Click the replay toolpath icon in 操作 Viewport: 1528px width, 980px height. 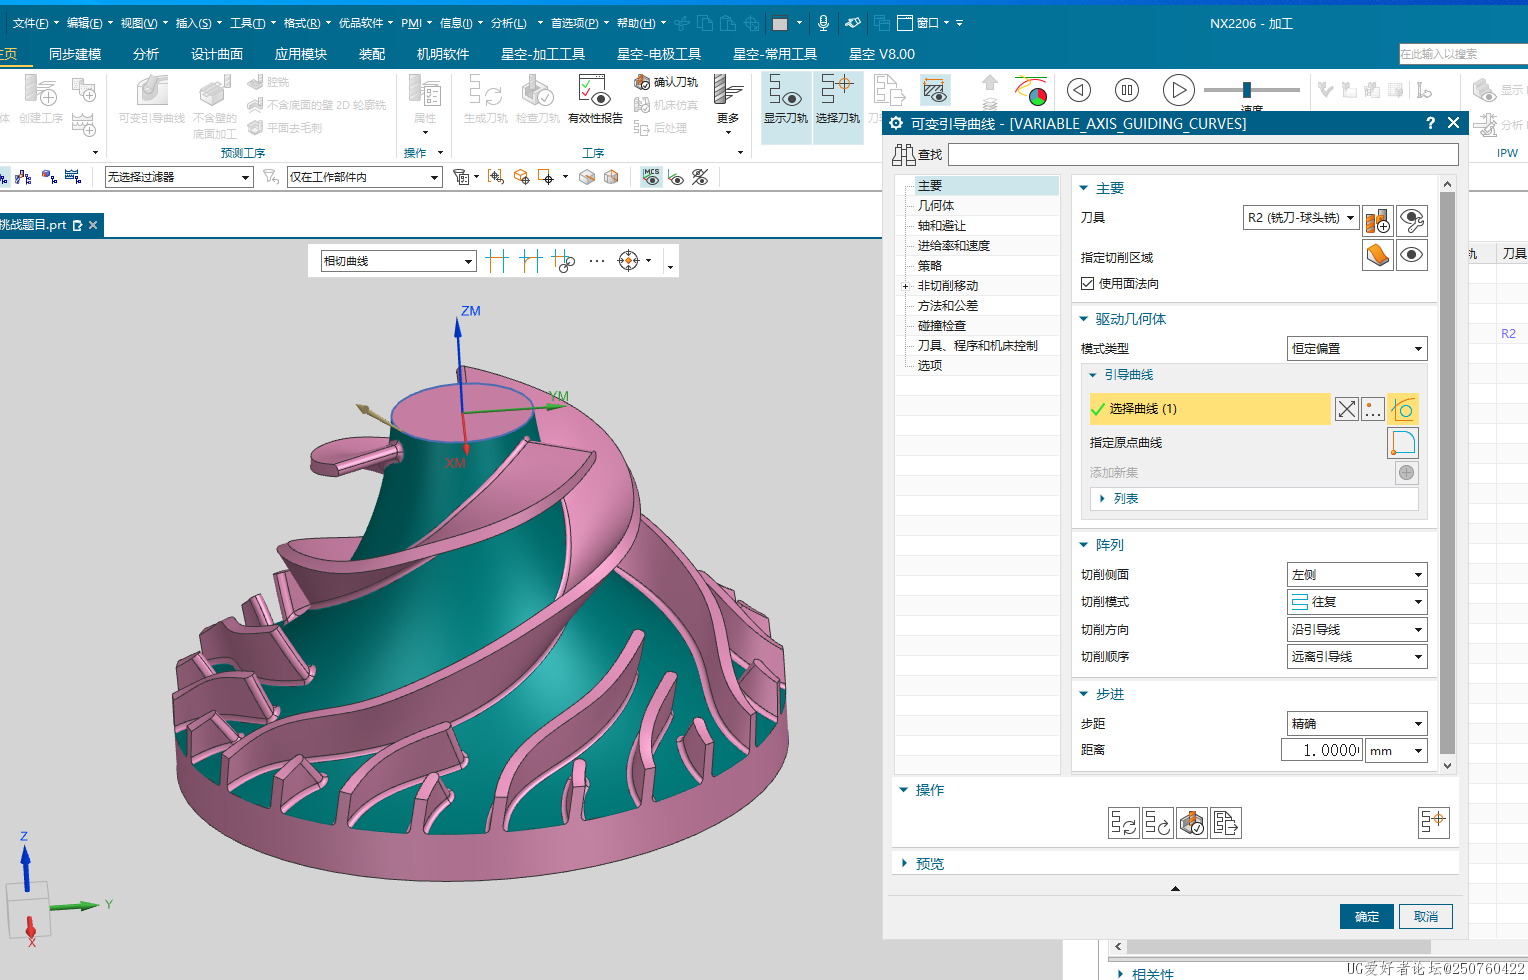tap(1158, 823)
